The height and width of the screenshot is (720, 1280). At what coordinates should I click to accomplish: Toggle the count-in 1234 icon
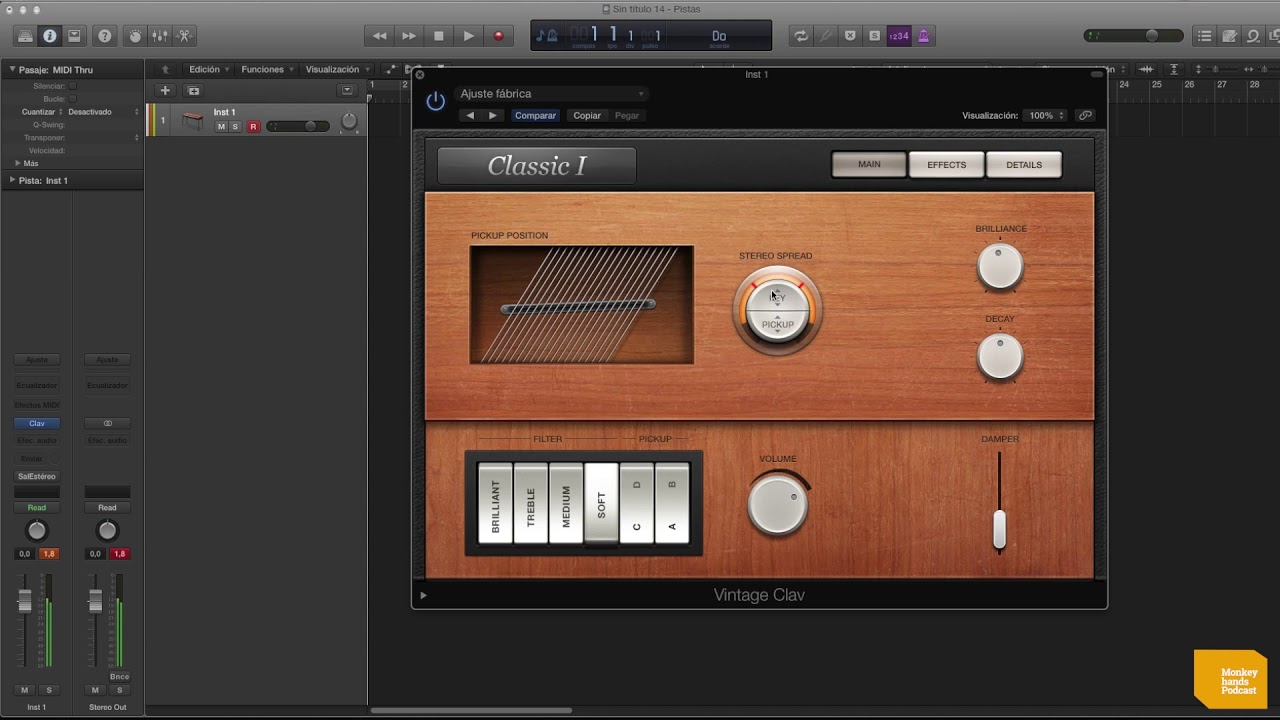(899, 36)
